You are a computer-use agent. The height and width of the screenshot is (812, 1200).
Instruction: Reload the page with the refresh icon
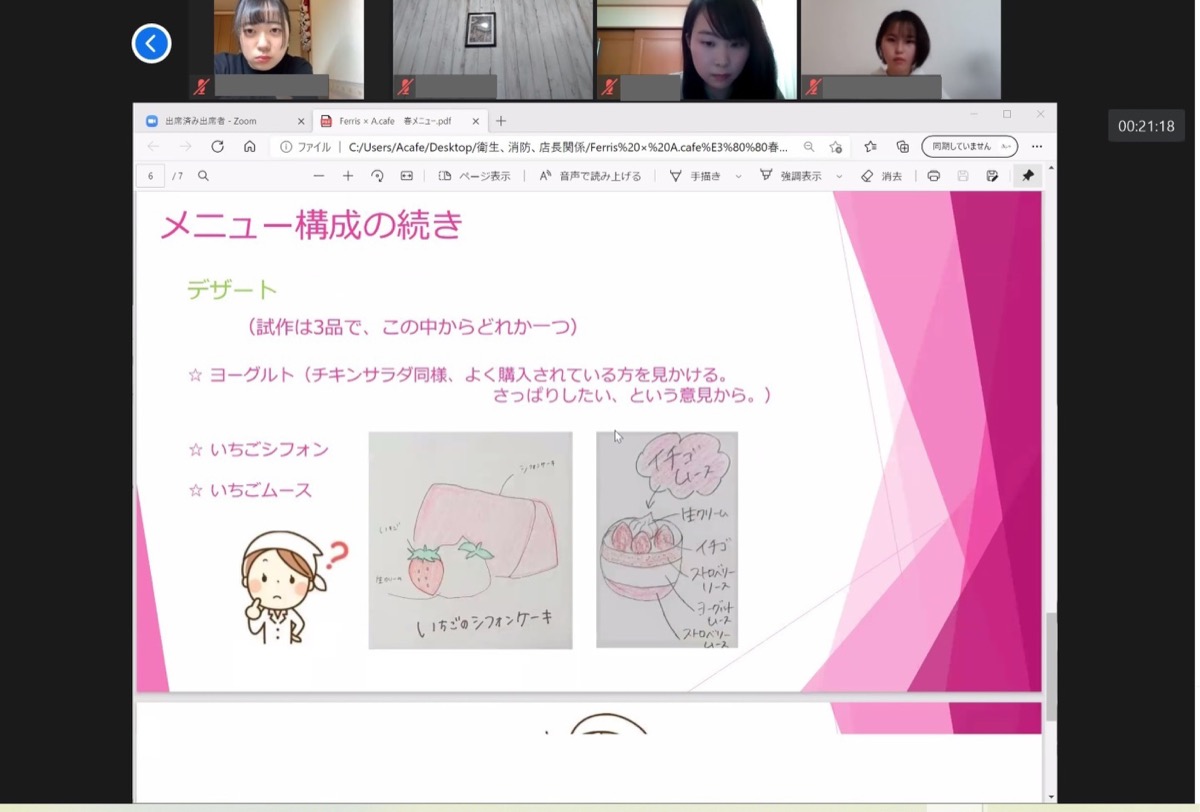point(217,146)
